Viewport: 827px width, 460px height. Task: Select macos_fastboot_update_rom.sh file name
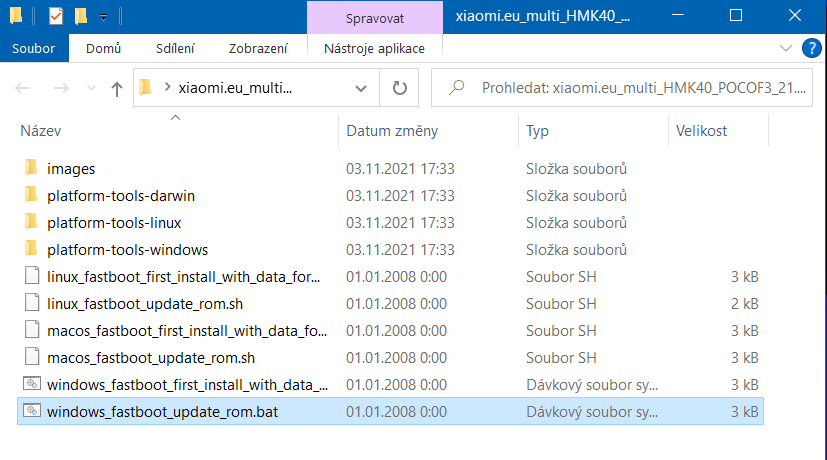click(151, 358)
